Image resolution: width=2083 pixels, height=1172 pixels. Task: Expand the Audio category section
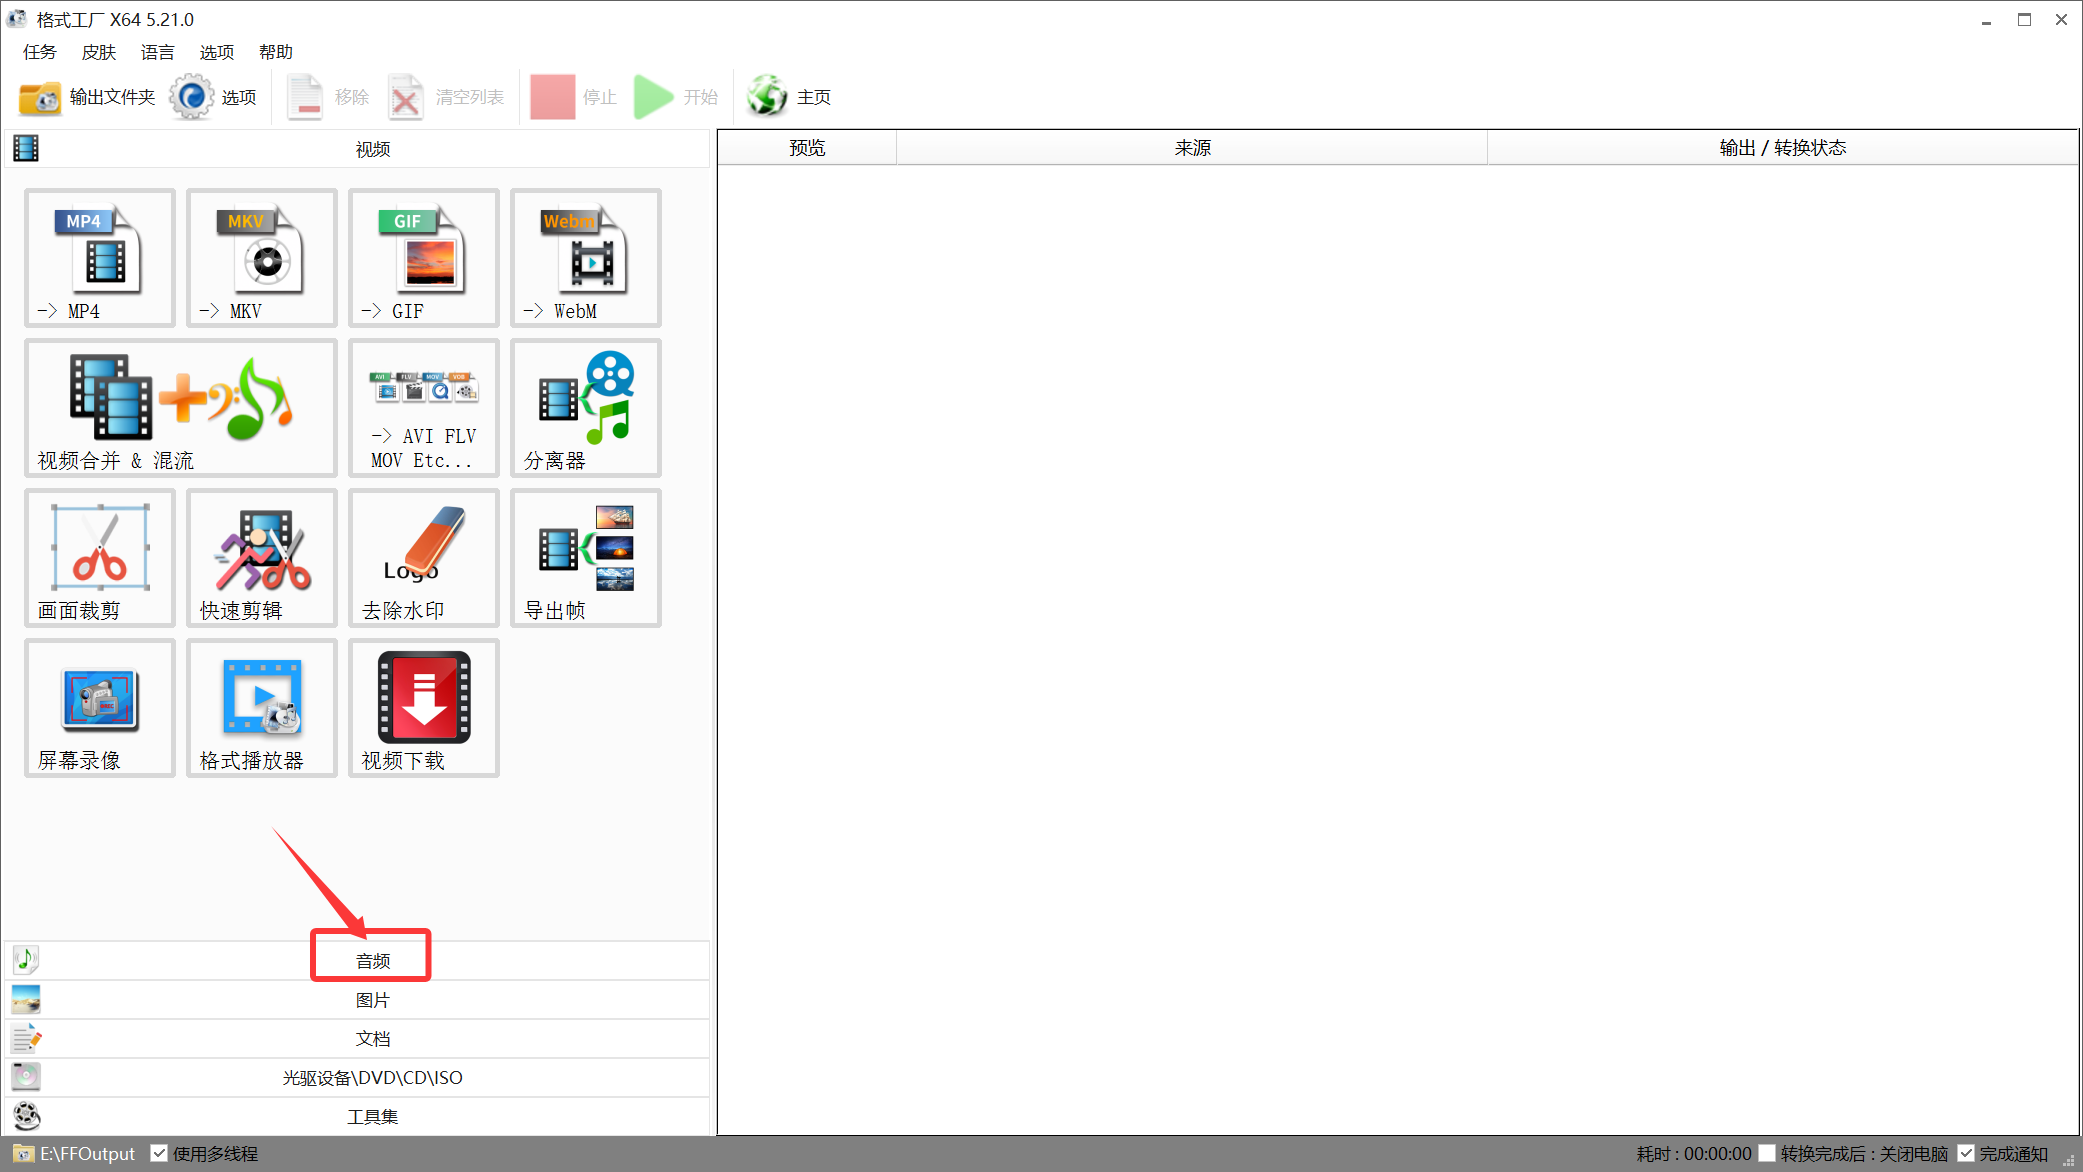(x=372, y=960)
